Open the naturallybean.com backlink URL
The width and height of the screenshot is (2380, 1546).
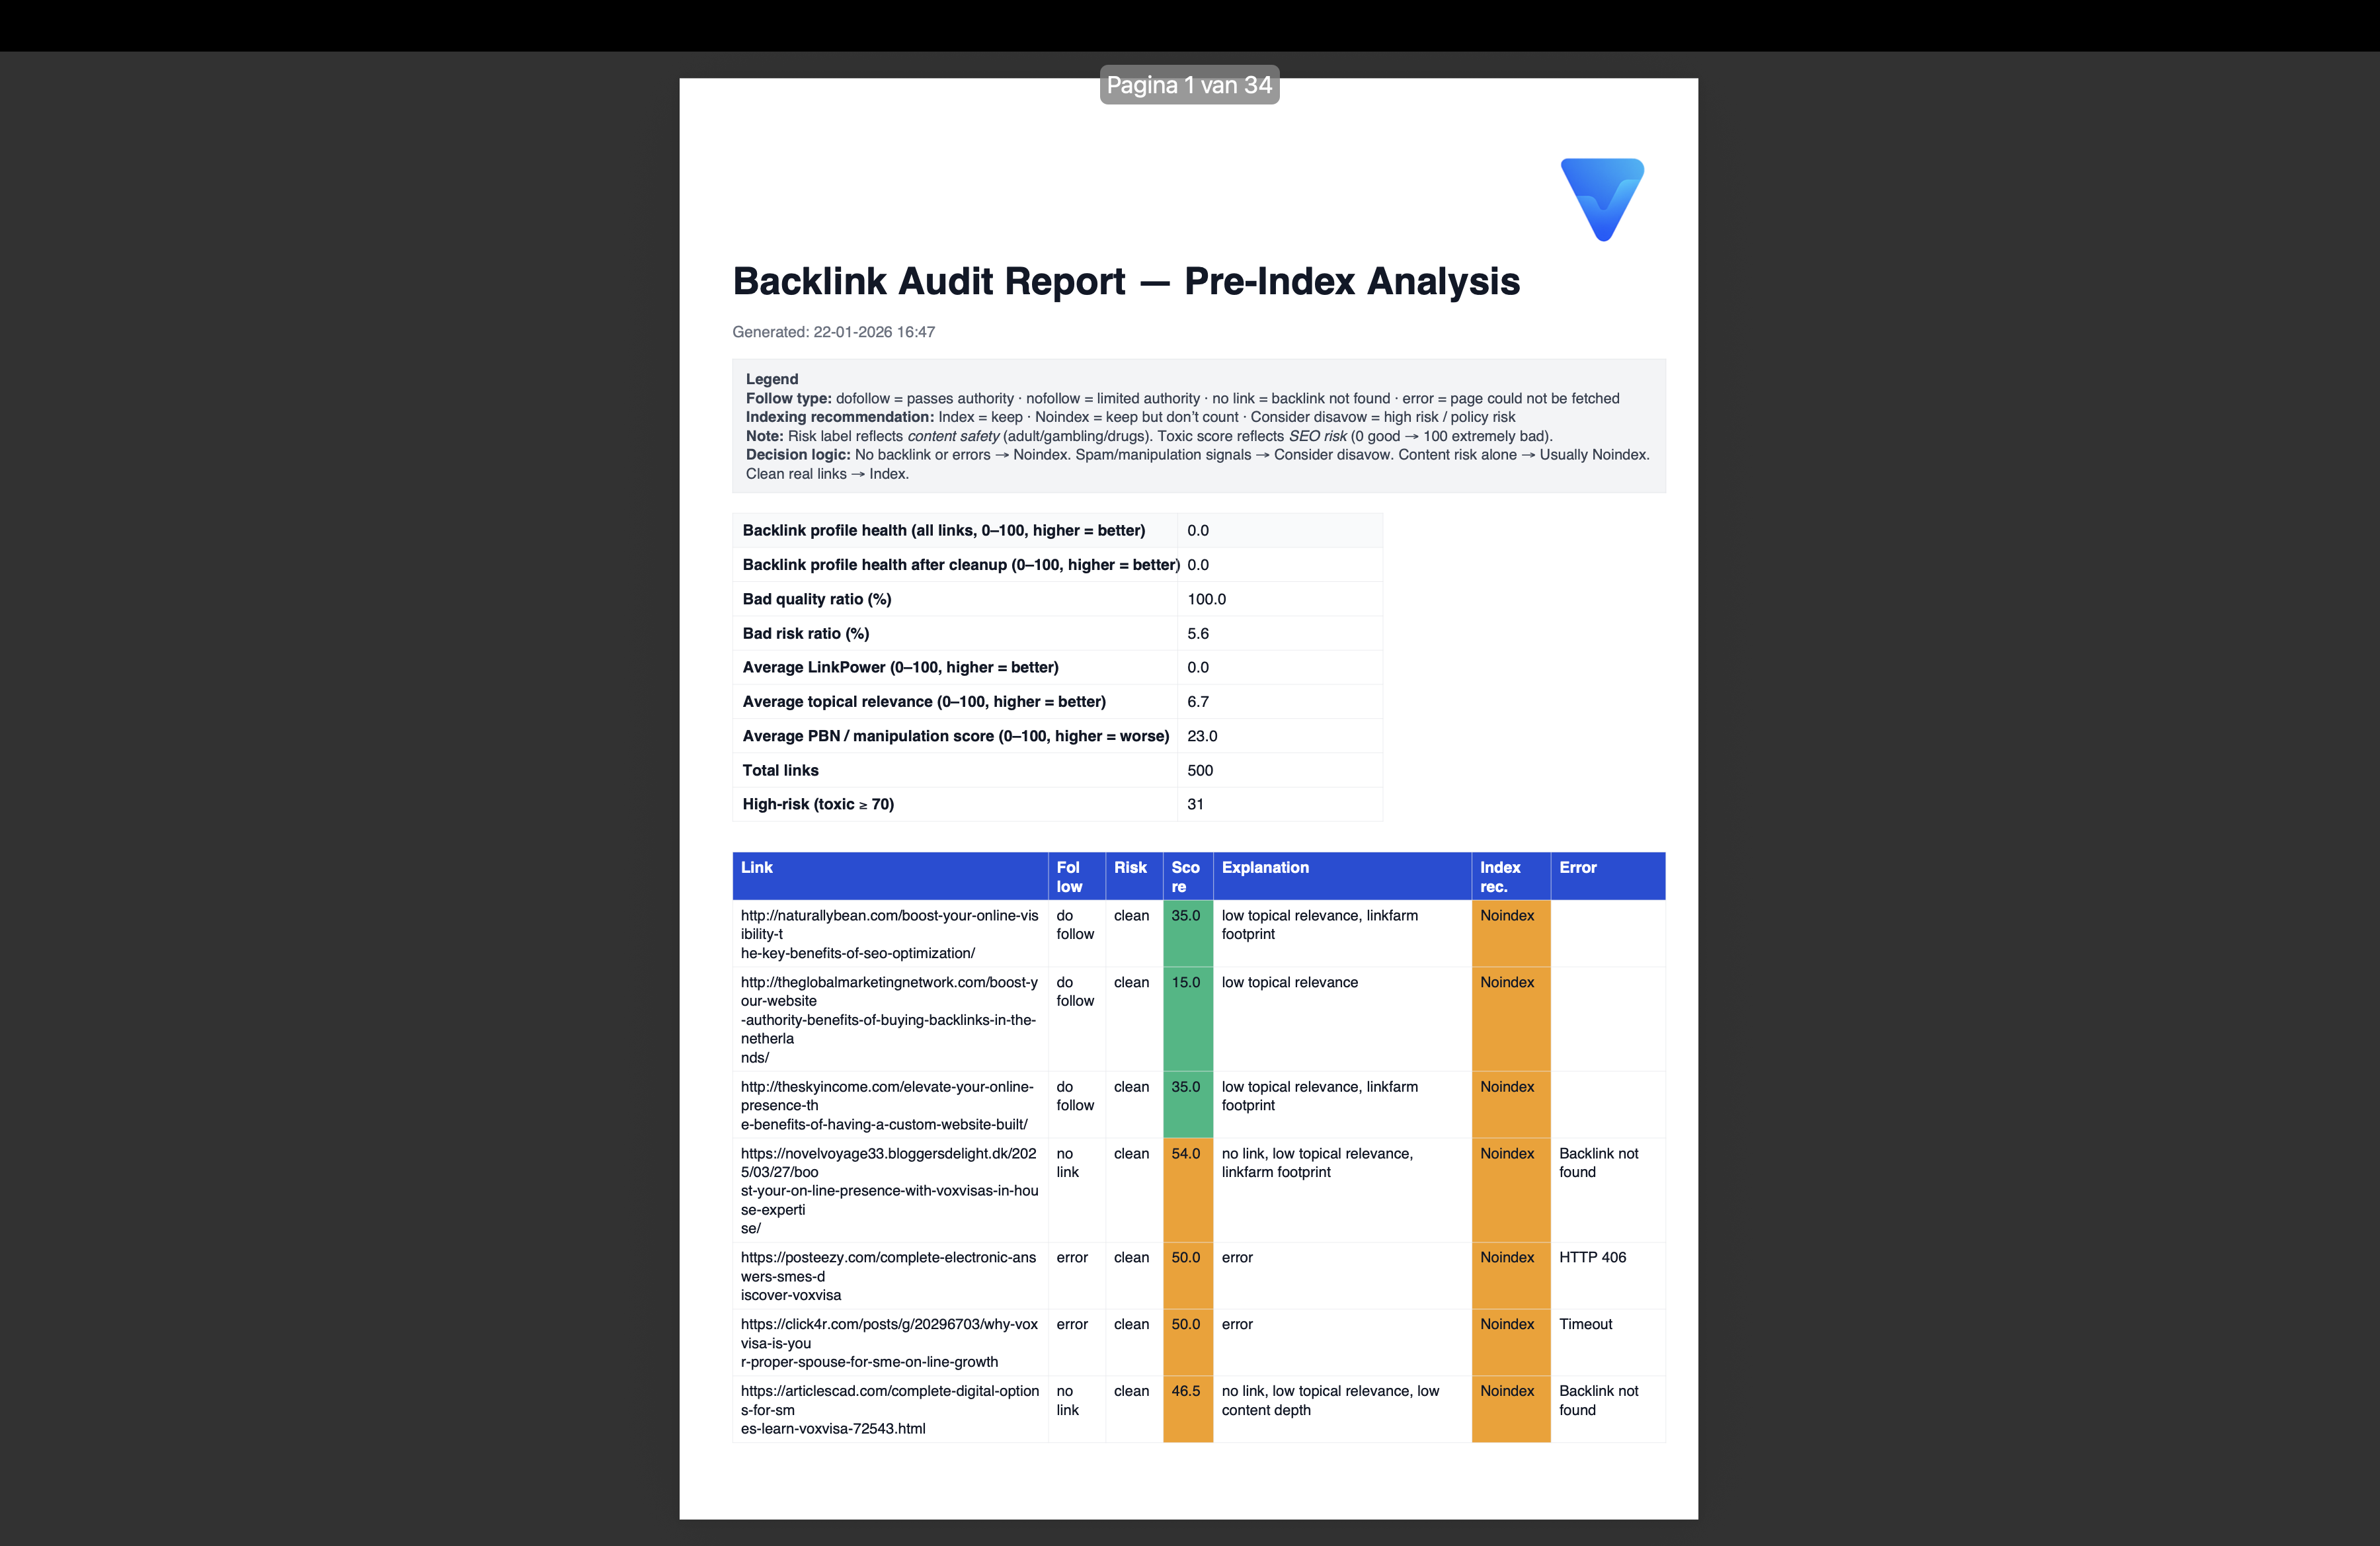pyautogui.click(x=889, y=915)
